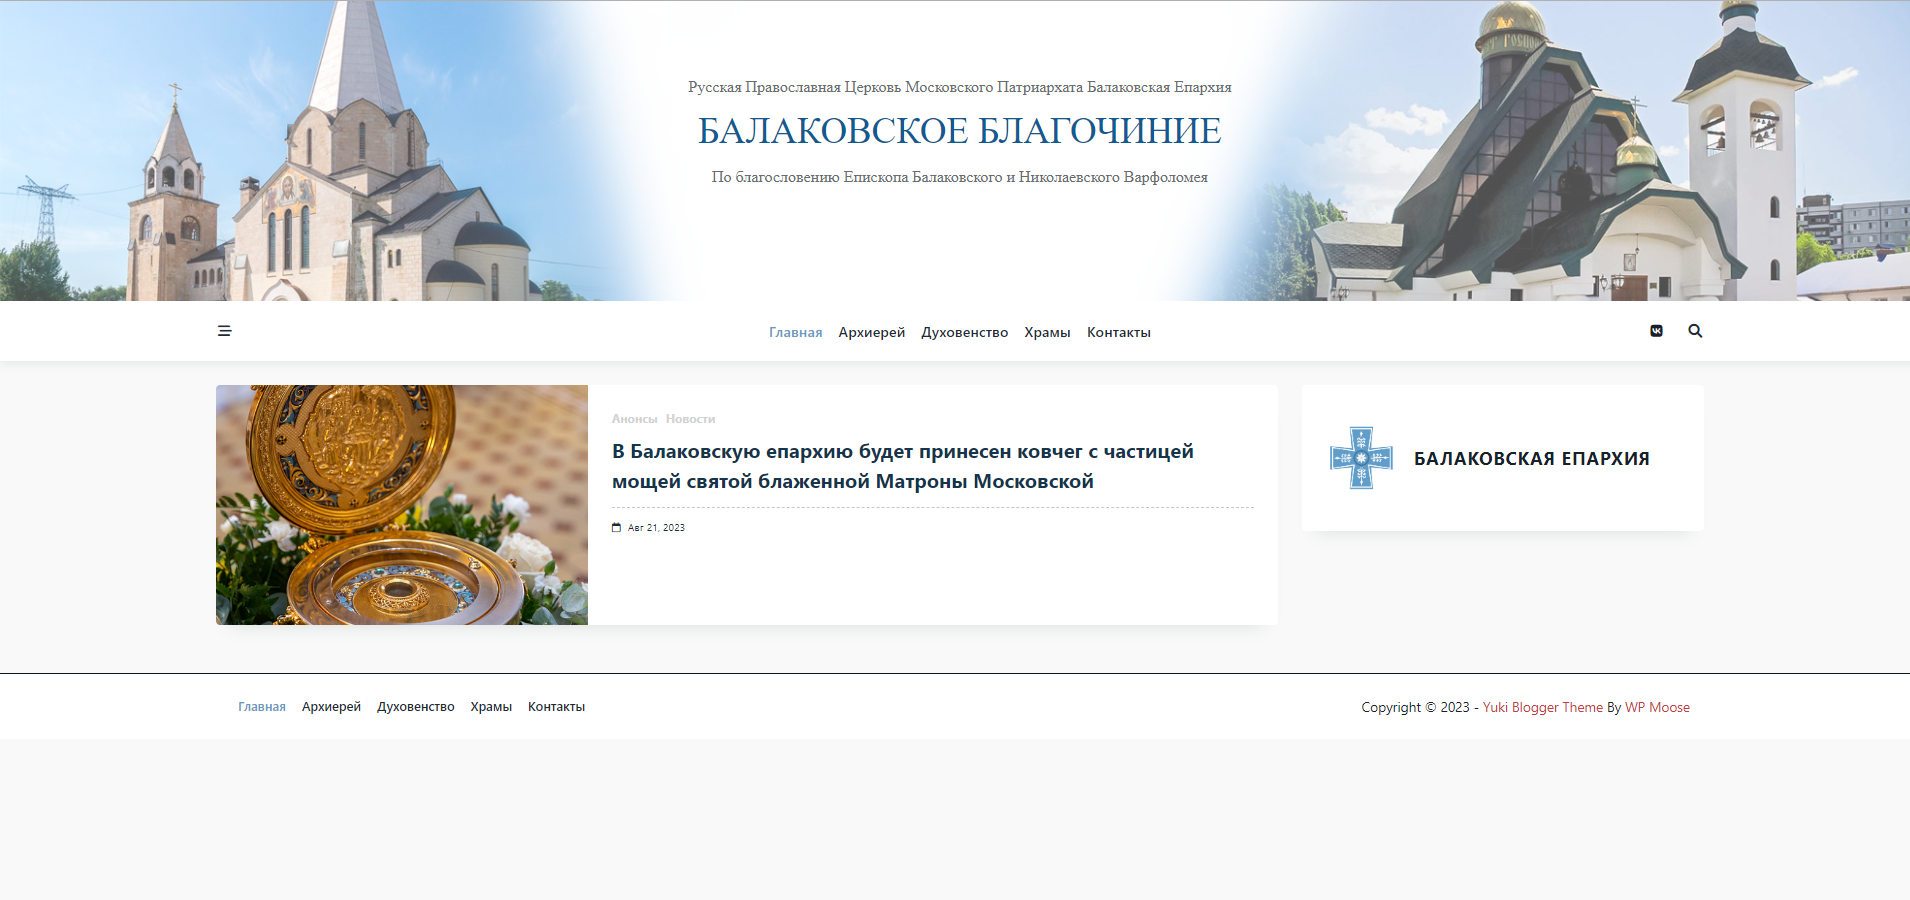Screen dimensions: 1910x900
Task: Click the Balakovo eparchy cross logo
Action: [x=1361, y=458]
